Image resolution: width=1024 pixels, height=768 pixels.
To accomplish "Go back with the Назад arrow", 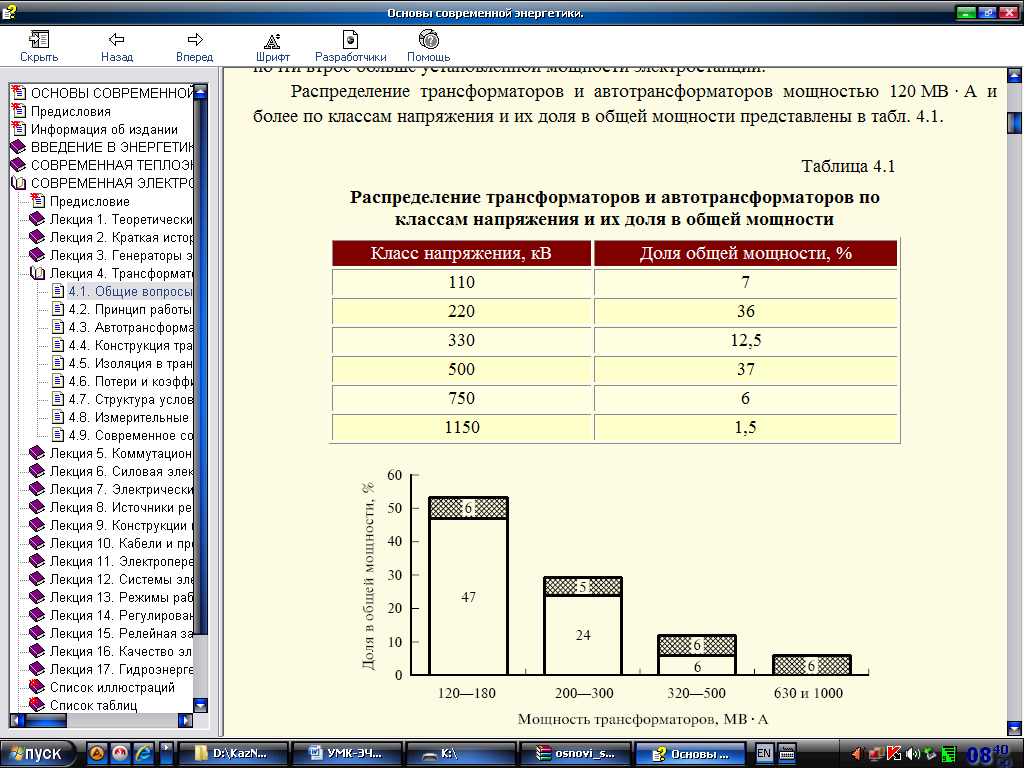I will coord(116,40).
